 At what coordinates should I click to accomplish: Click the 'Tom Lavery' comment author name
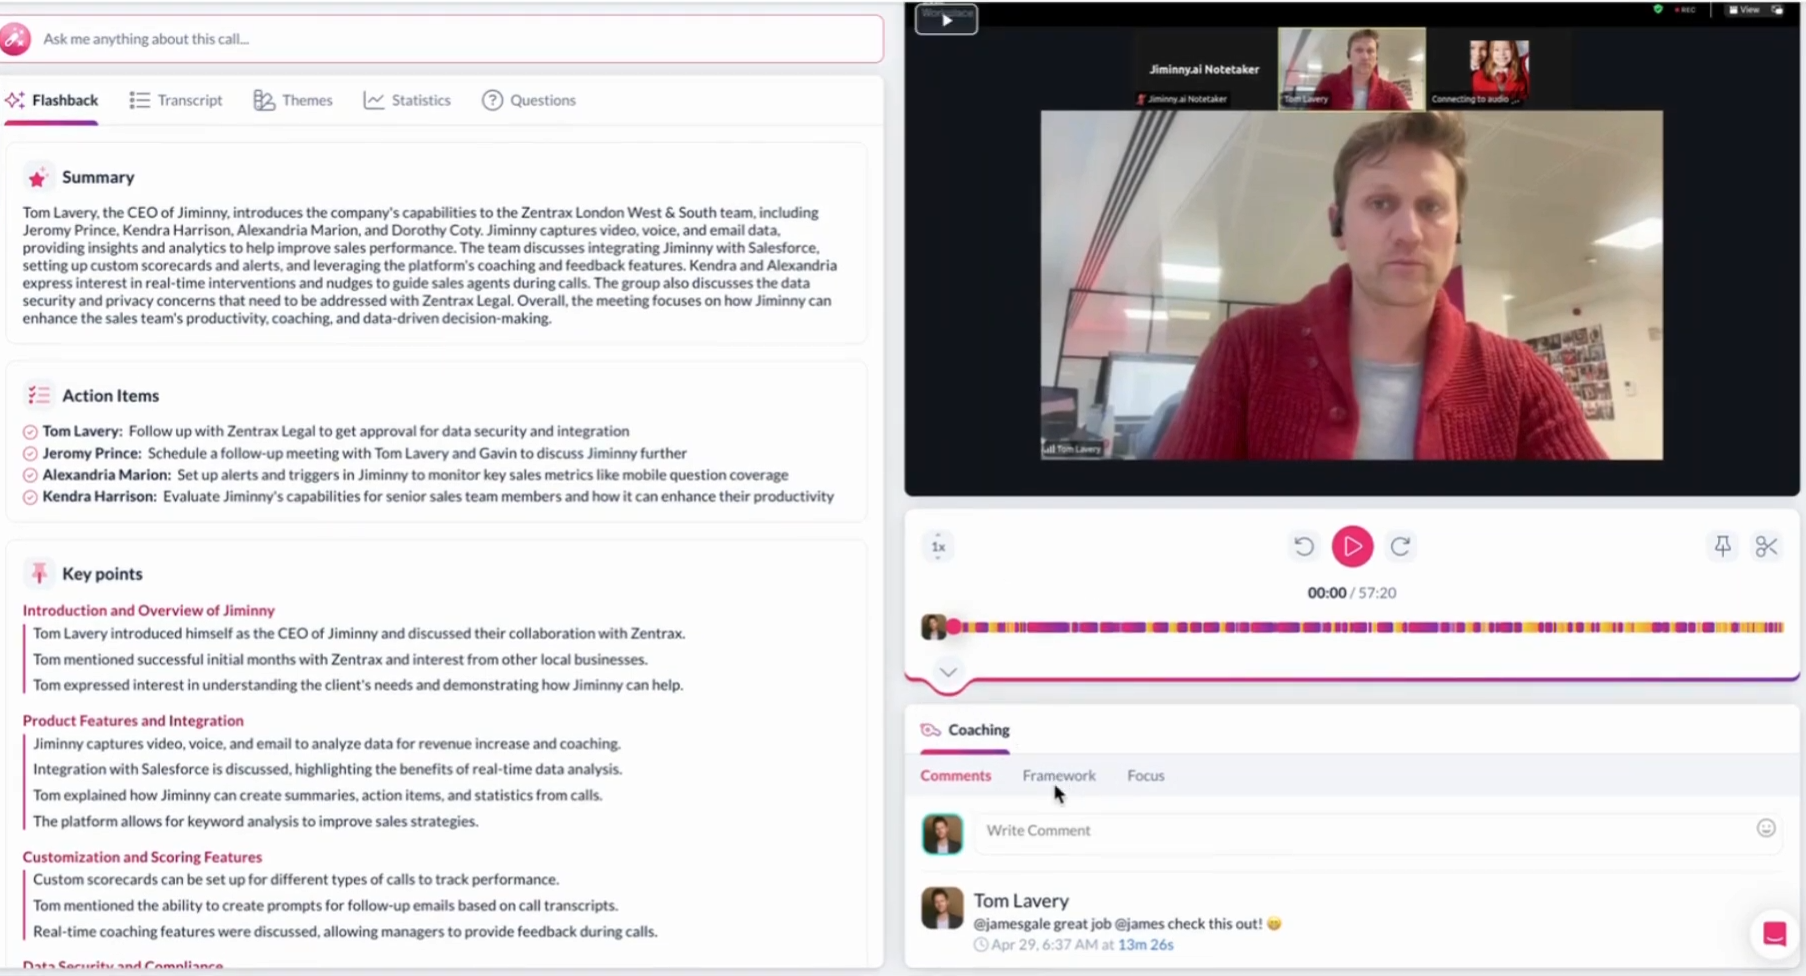[x=1021, y=900]
